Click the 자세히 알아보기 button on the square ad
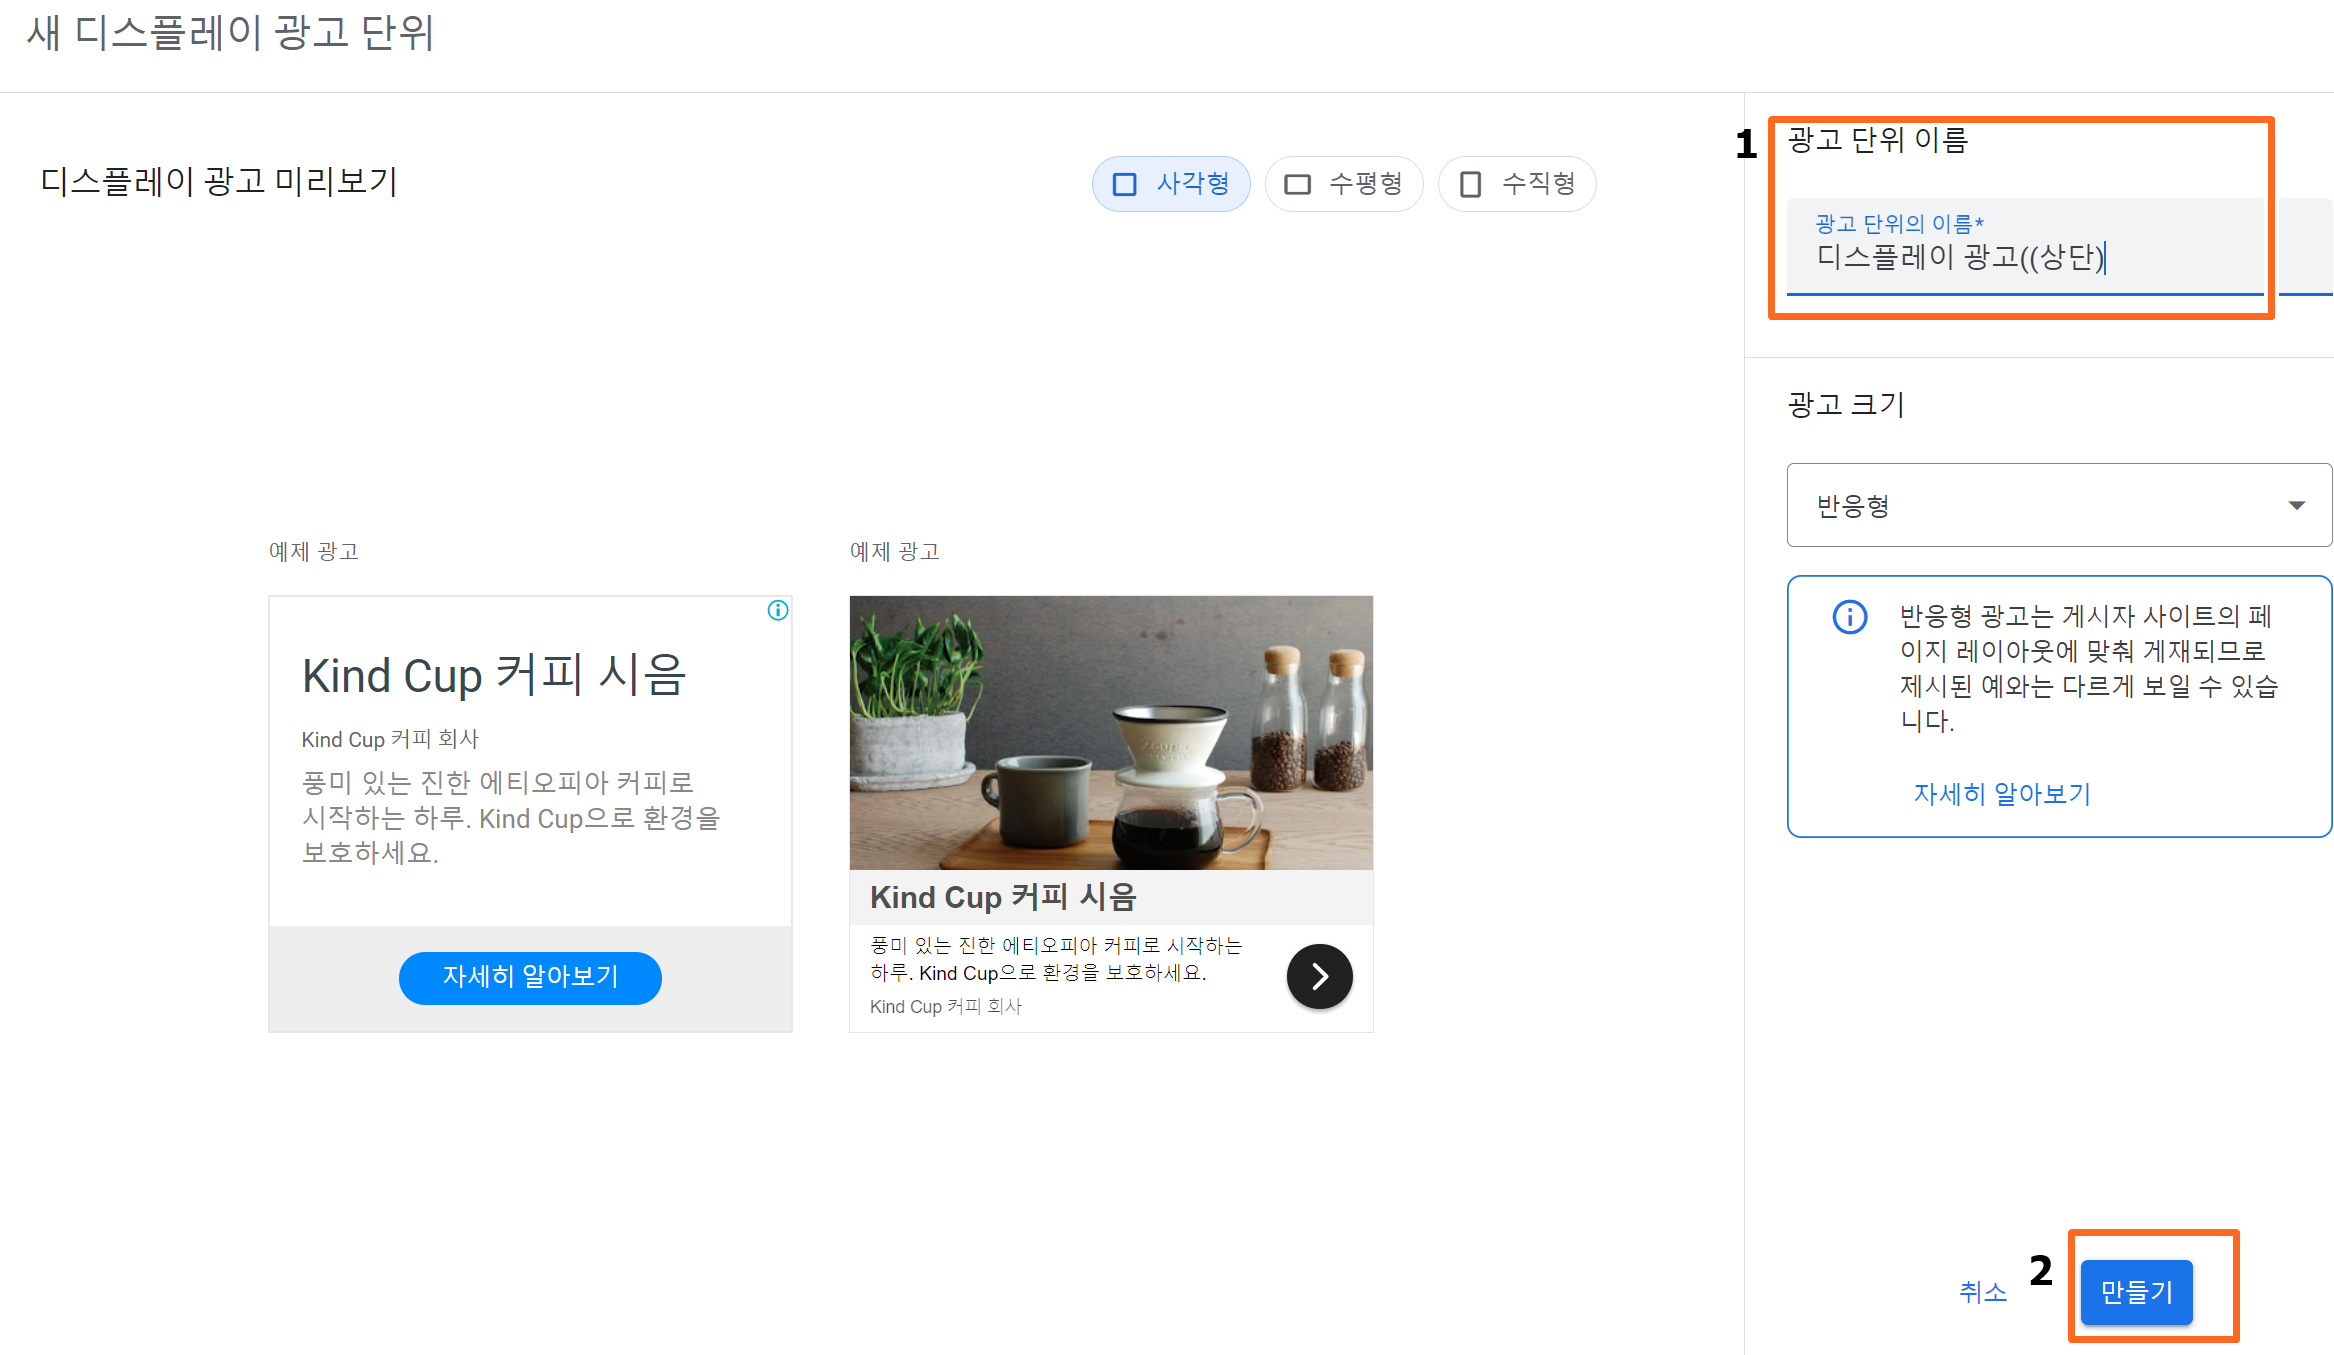This screenshot has height=1355, width=2334. tap(529, 978)
